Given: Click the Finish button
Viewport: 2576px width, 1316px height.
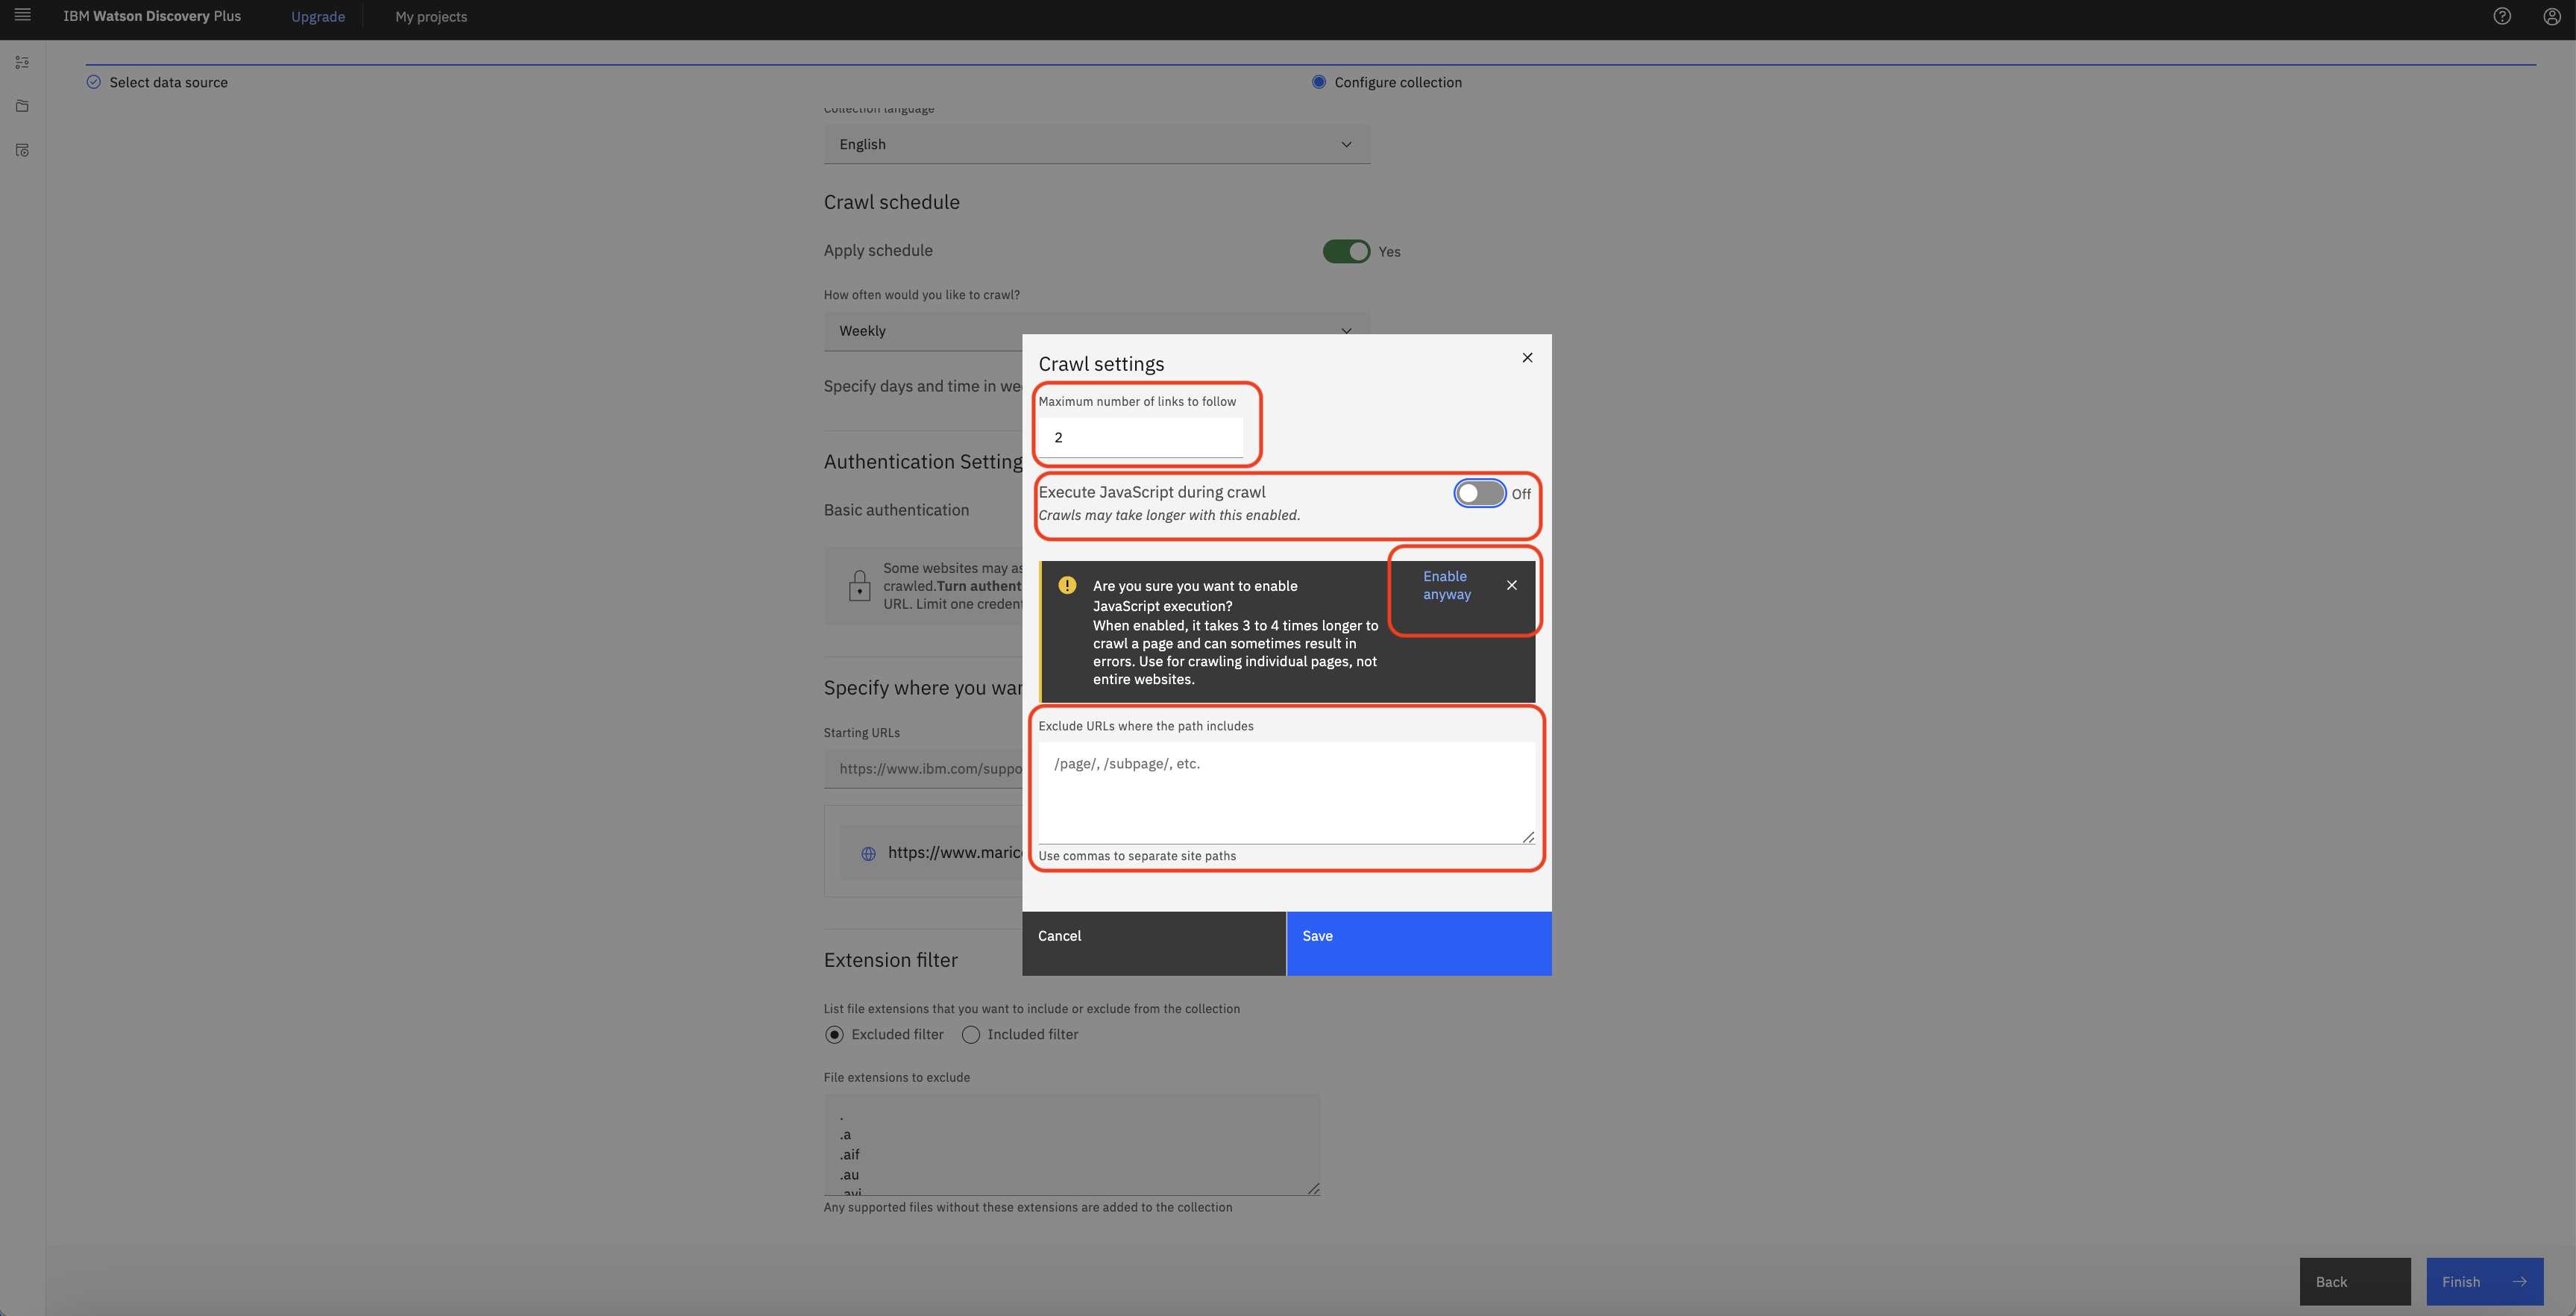Looking at the screenshot, I should click(x=2484, y=1281).
